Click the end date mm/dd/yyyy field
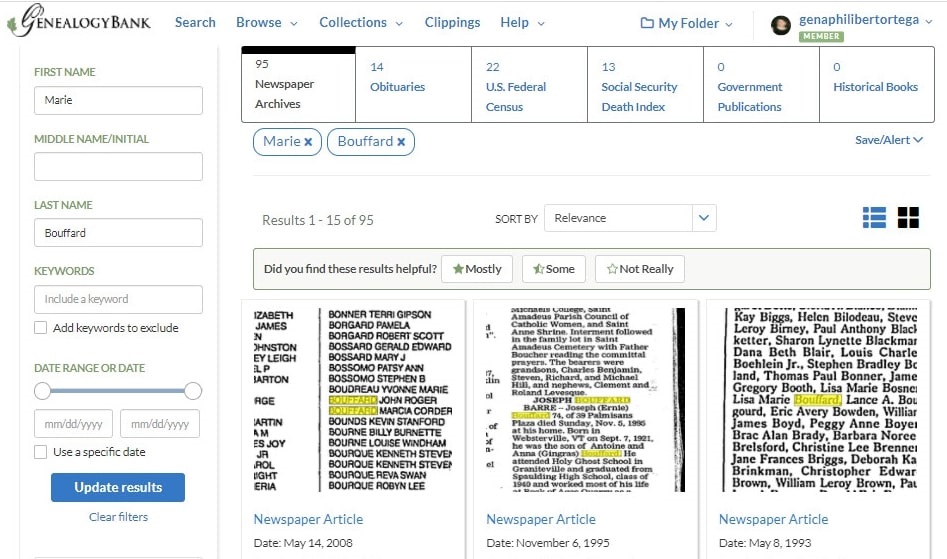Image resolution: width=947 pixels, height=559 pixels. [x=160, y=424]
